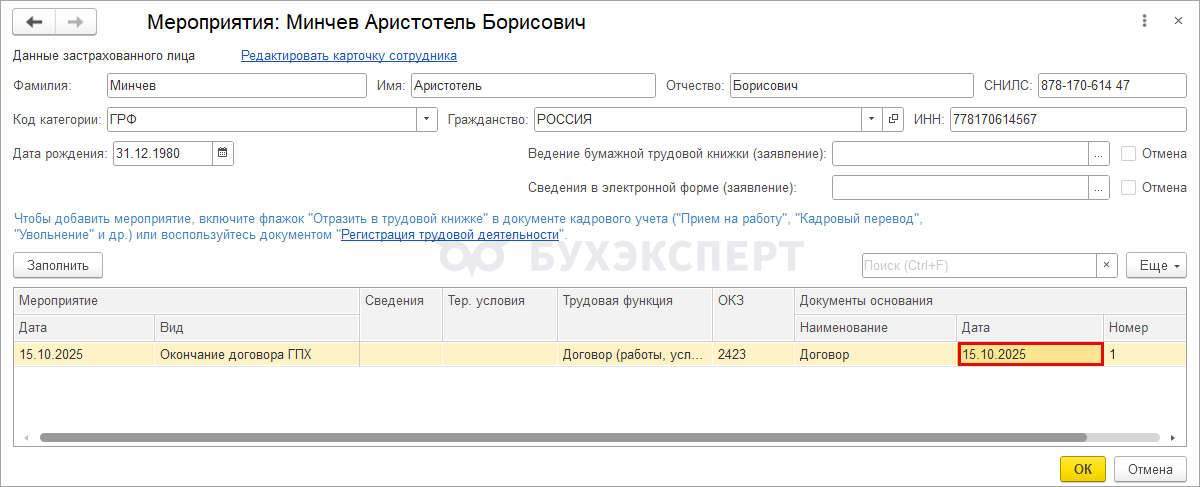
Task: Confirm with the yellow ОК button
Action: click(1082, 469)
